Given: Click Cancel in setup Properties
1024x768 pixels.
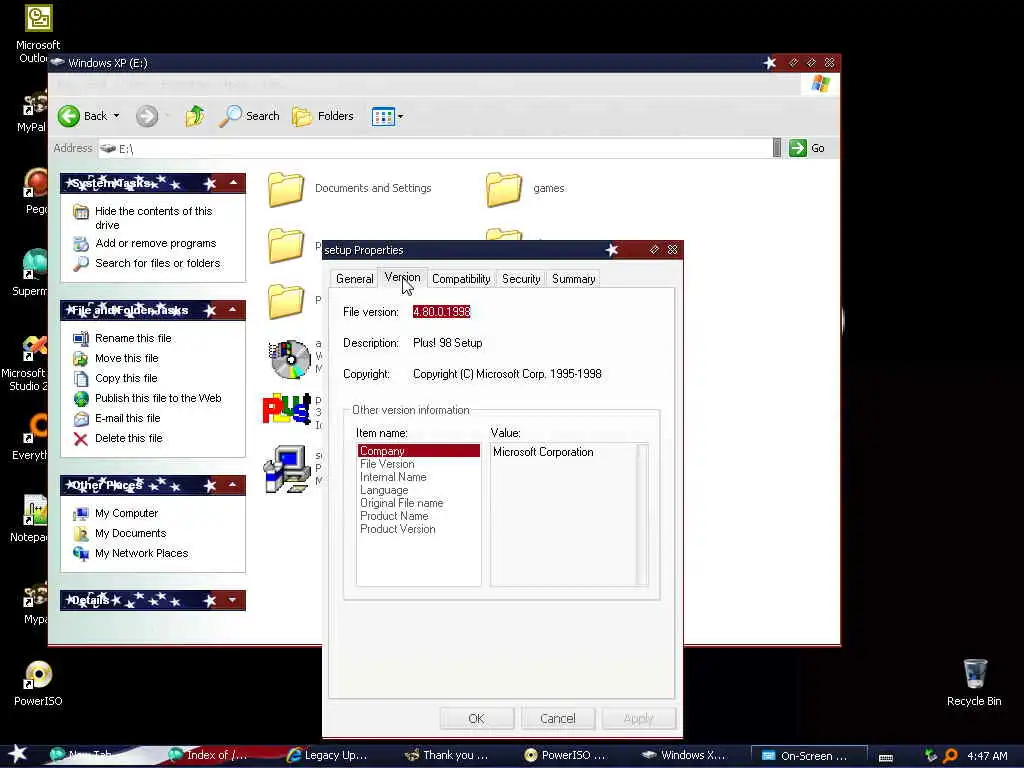Looking at the screenshot, I should point(558,718).
